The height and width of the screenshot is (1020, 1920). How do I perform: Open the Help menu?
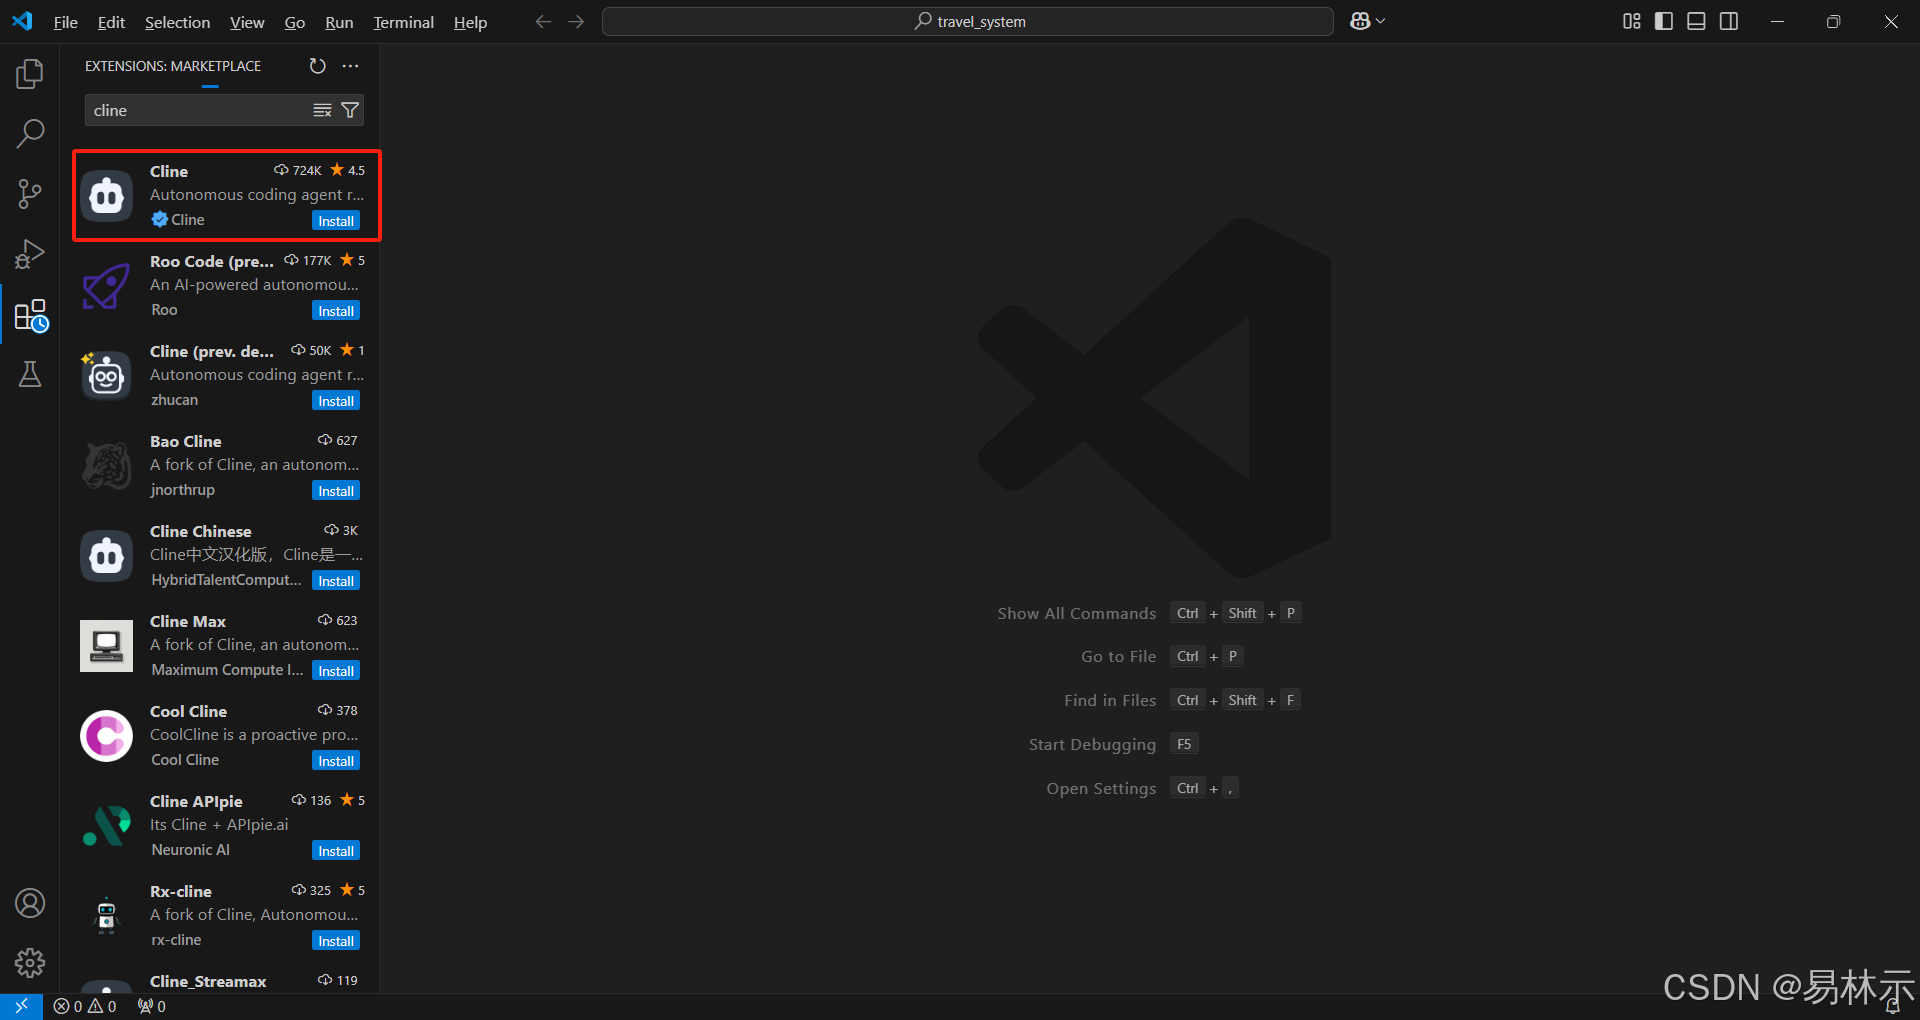(x=470, y=22)
